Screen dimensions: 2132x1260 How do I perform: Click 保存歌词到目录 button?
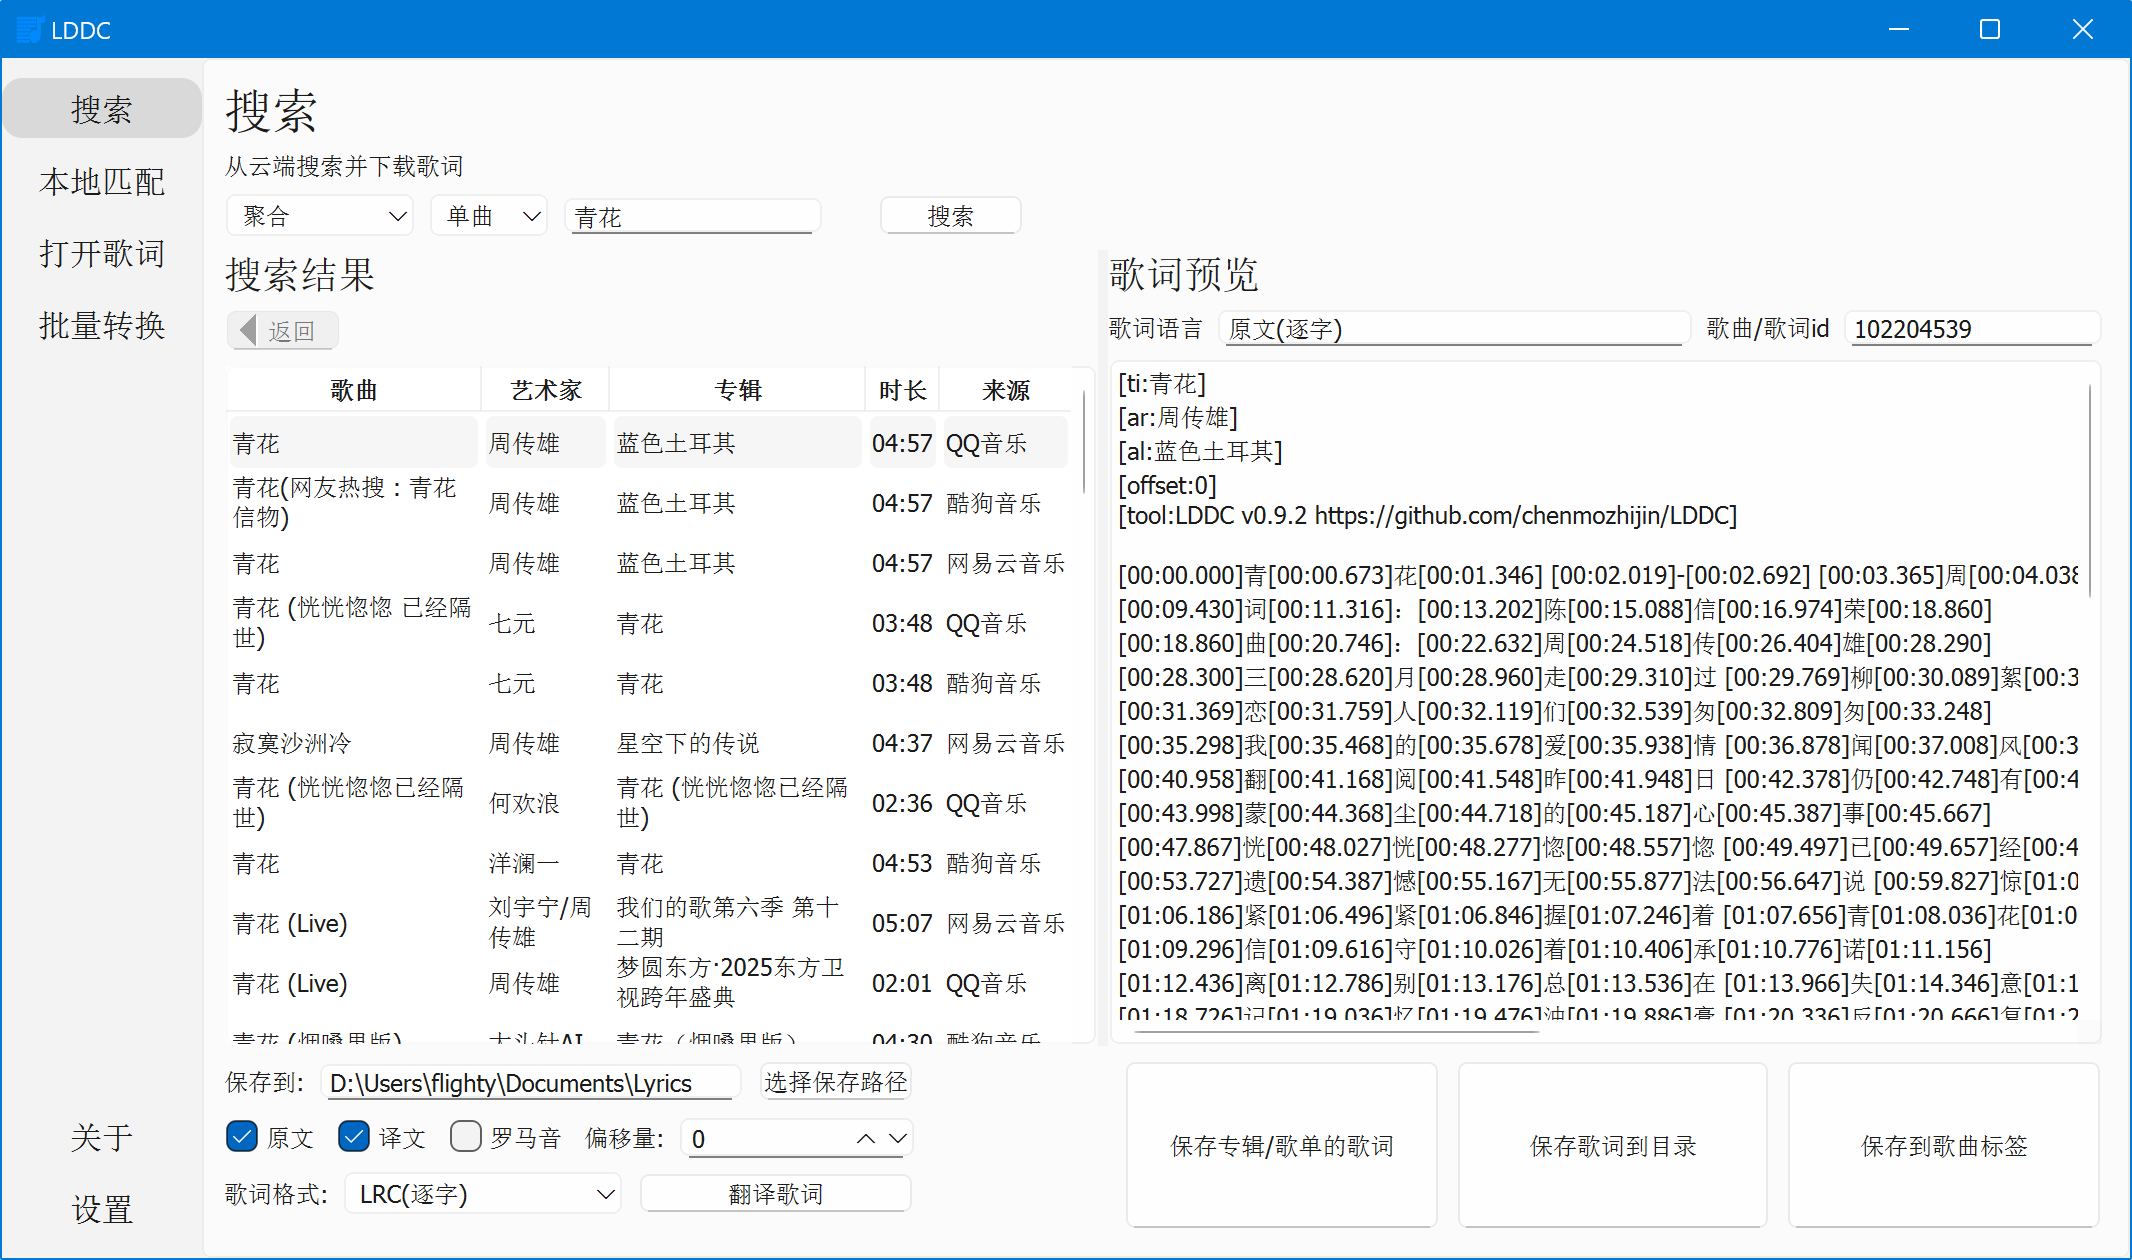pos(1612,1146)
